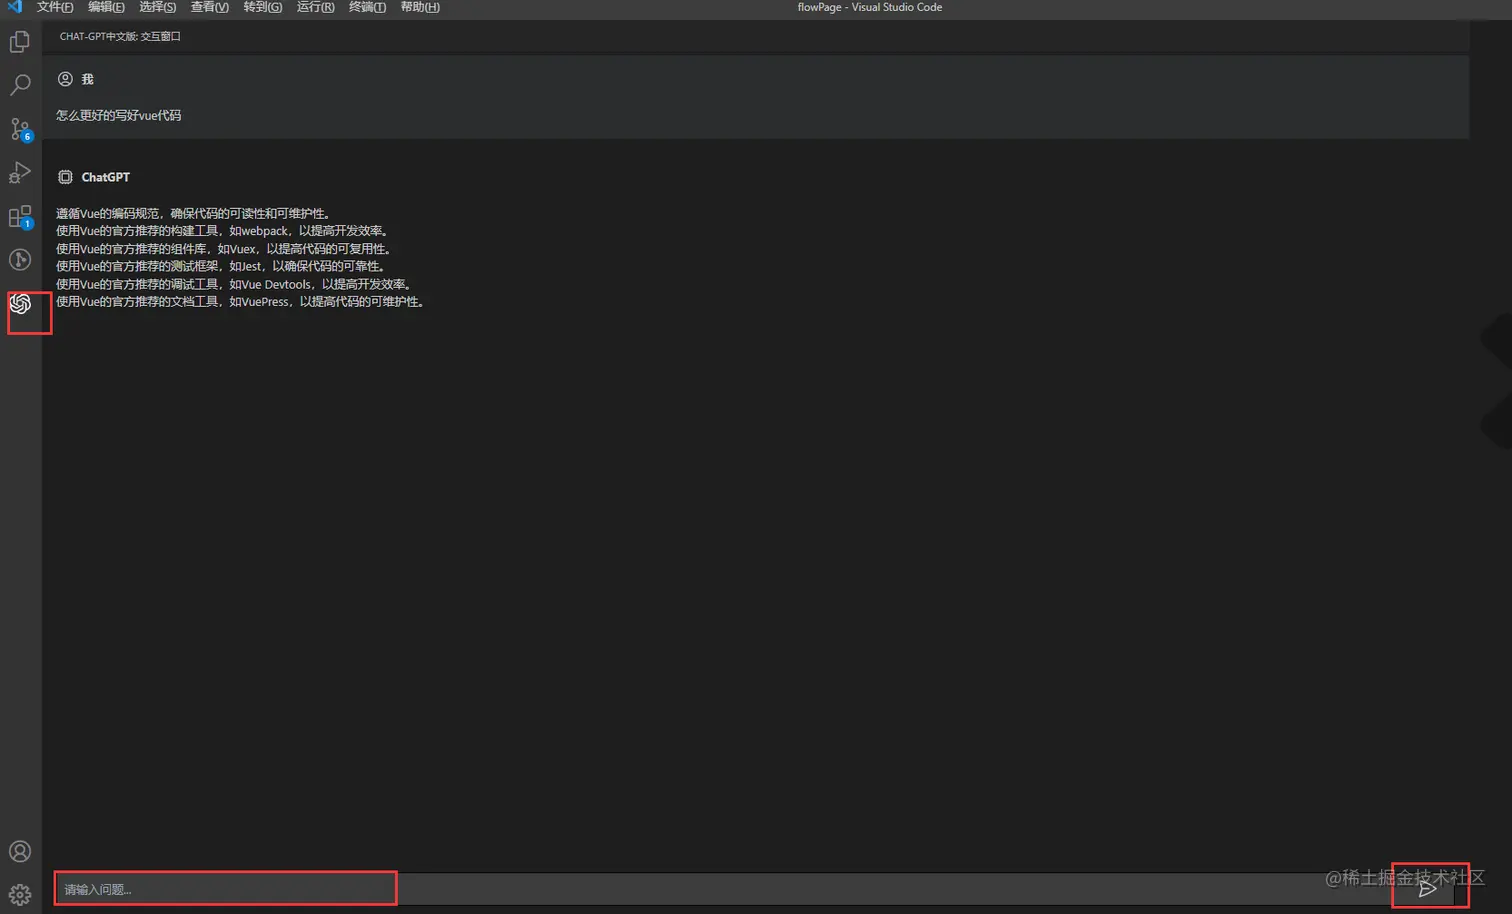Screen dimensions: 1512x914
Task: Open the 查看(V) menu
Action: pos(210,7)
